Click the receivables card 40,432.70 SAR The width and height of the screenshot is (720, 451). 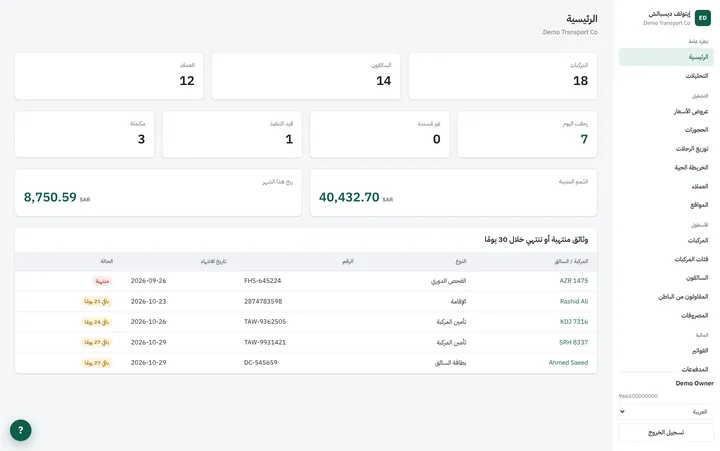[x=454, y=192]
